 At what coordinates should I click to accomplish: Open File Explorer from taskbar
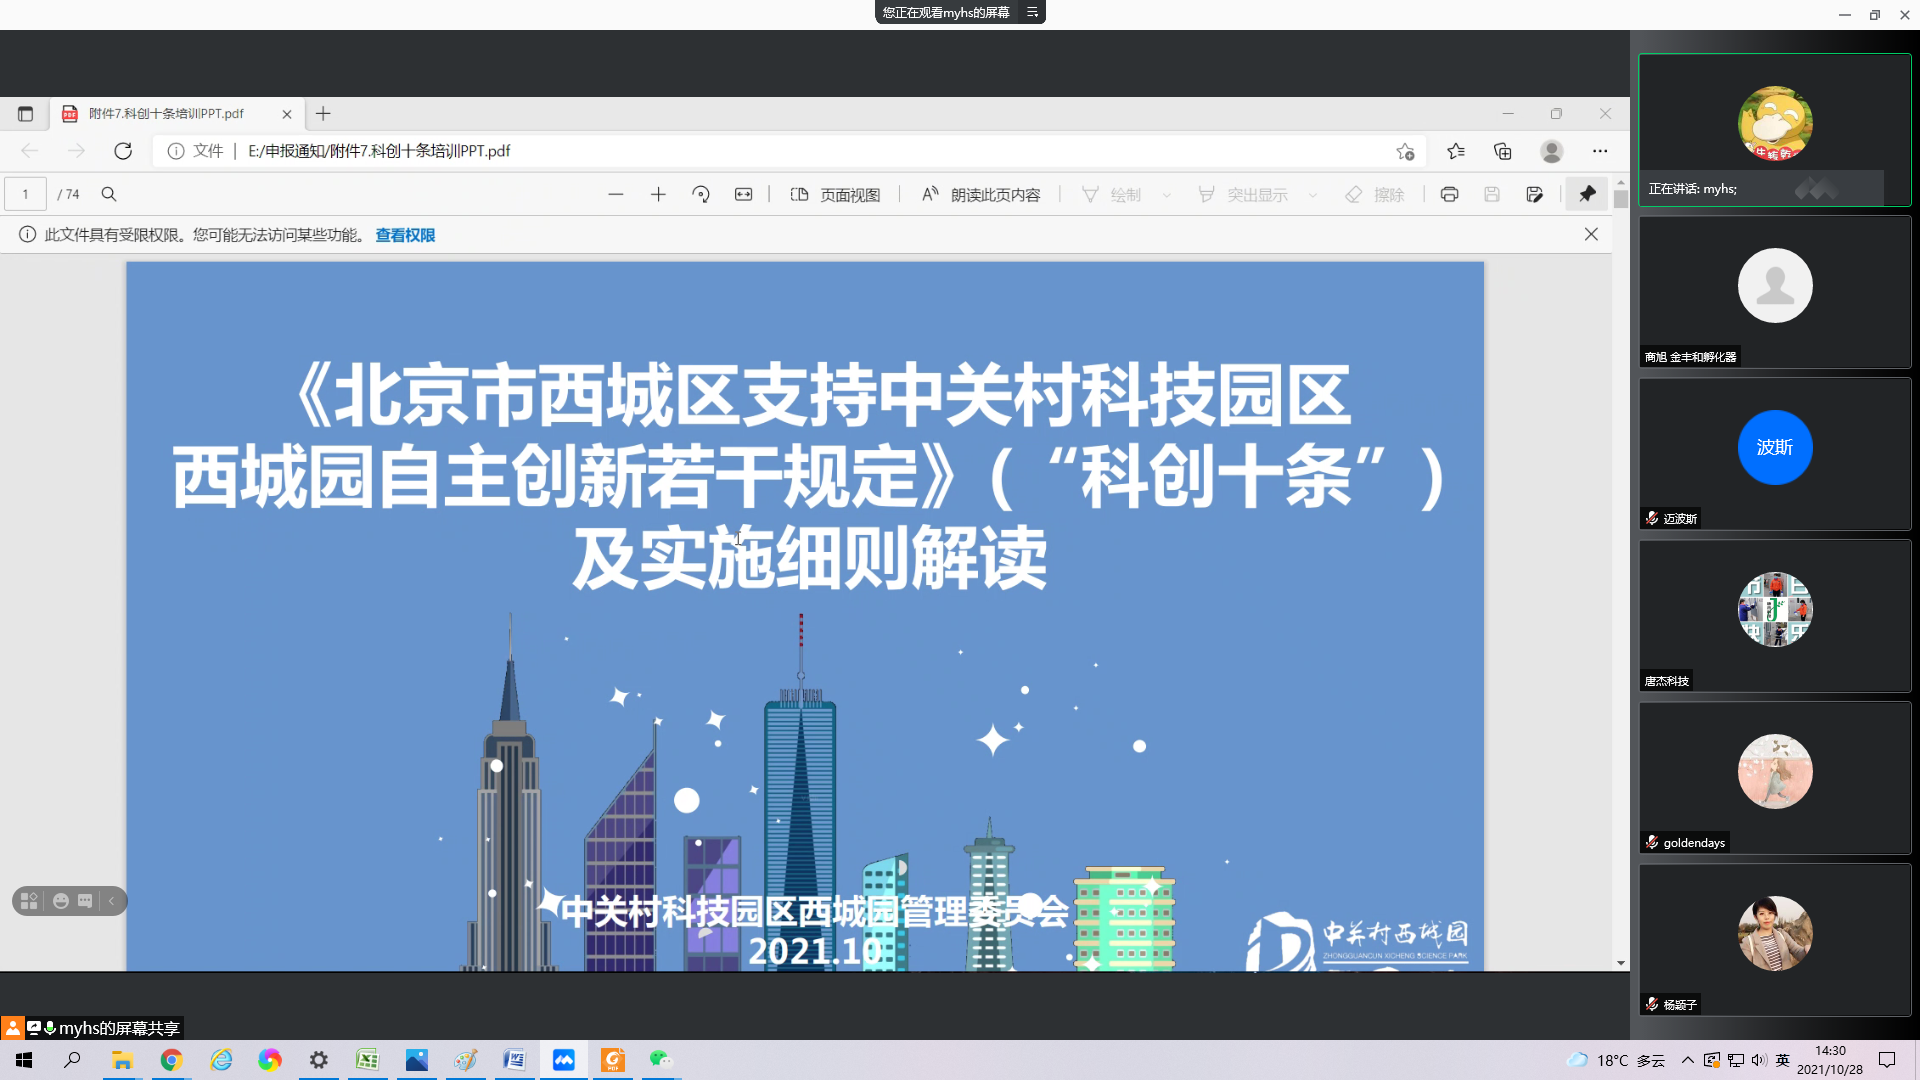[122, 1060]
